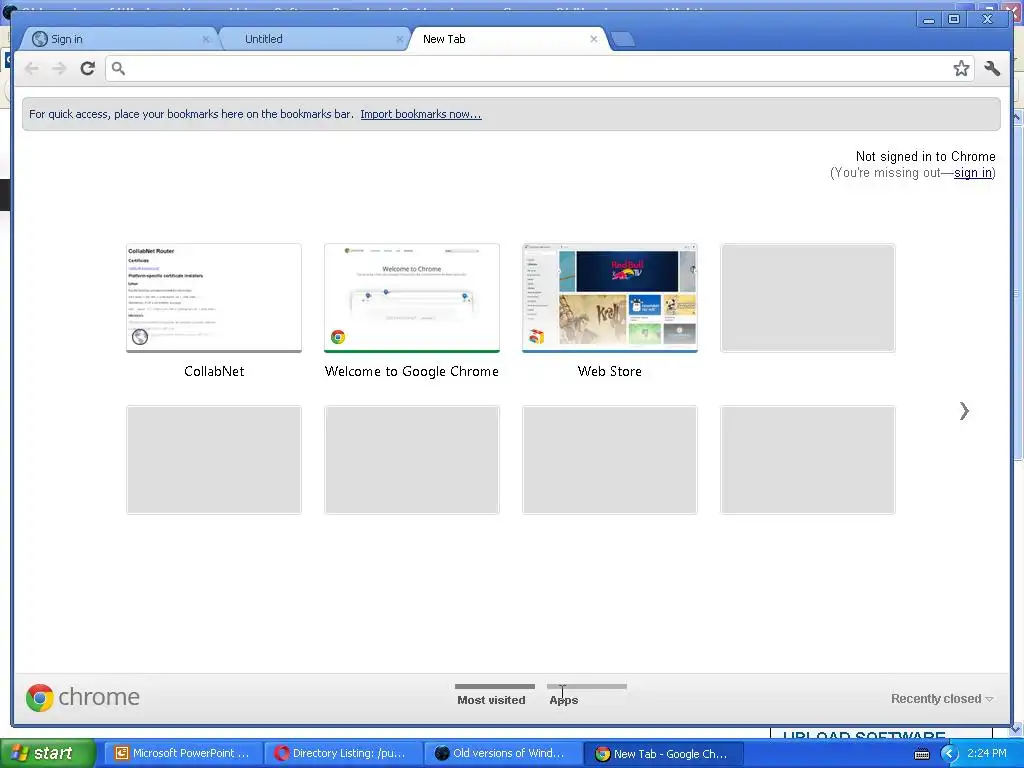Bookmark this page with the star
The height and width of the screenshot is (768, 1024).
[x=961, y=69]
